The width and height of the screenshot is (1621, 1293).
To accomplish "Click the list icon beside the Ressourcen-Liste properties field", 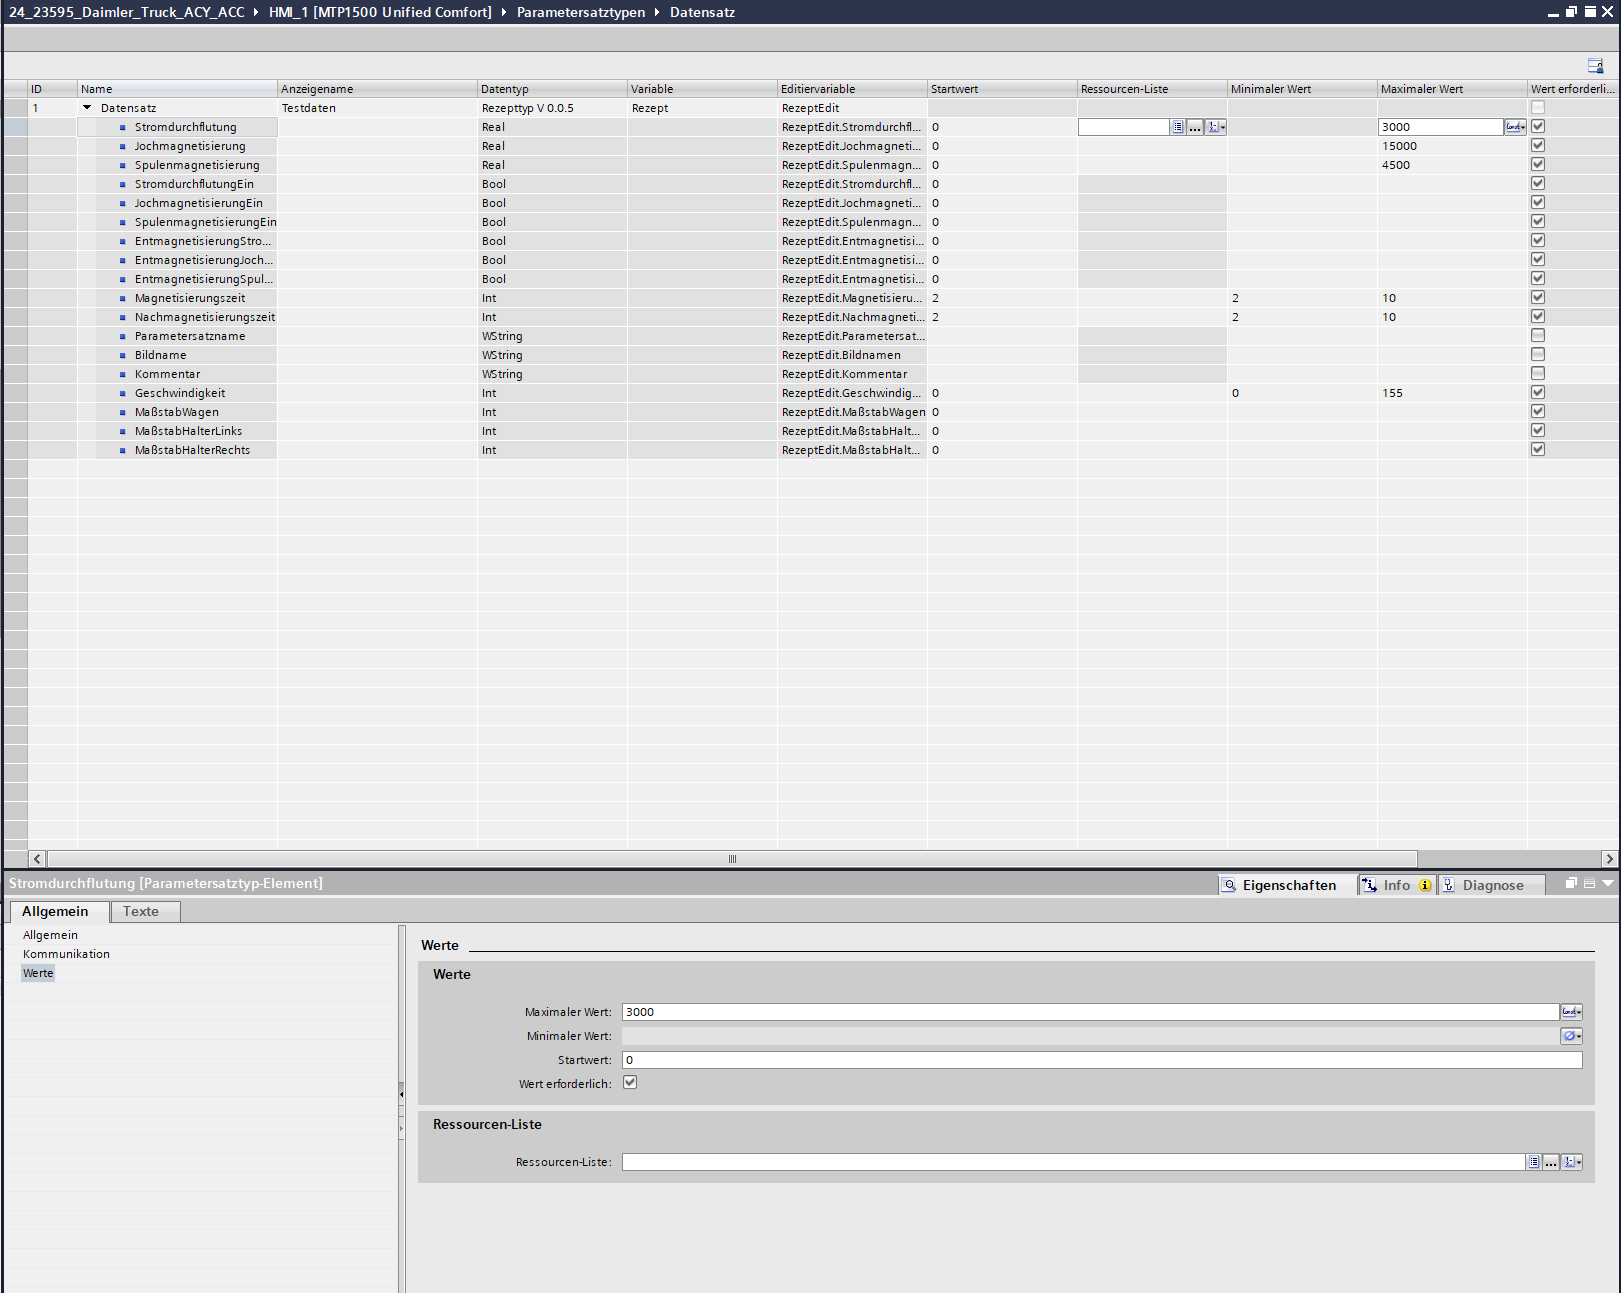I will (x=1533, y=1162).
